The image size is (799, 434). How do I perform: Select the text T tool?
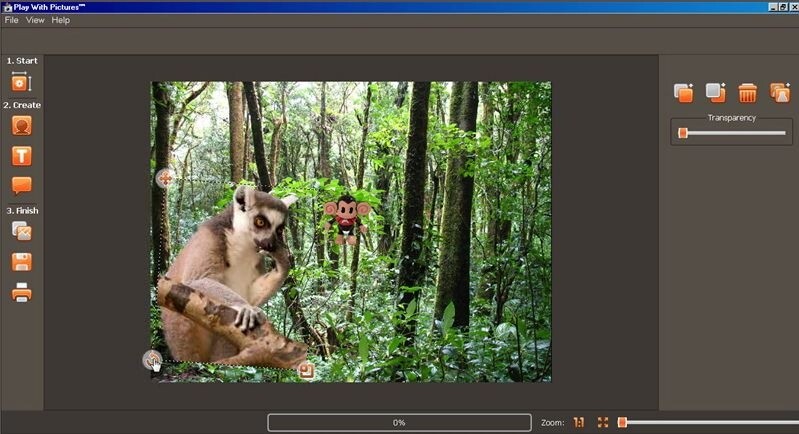(21, 156)
